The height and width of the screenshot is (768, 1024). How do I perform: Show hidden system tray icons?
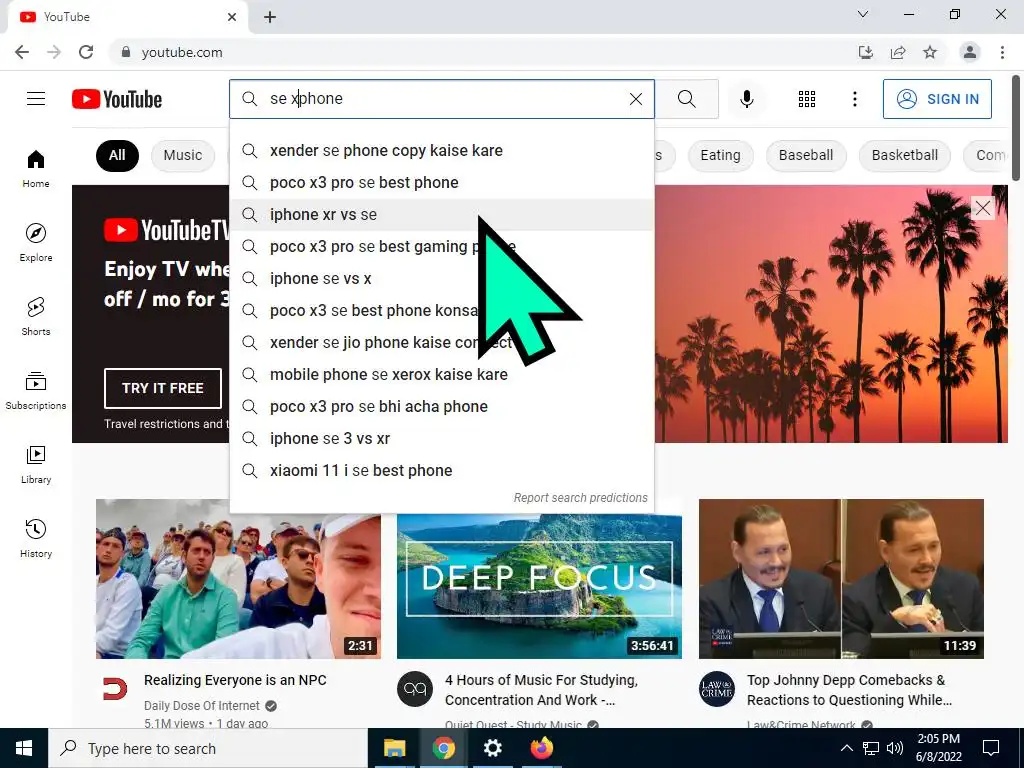pyautogui.click(x=846, y=748)
